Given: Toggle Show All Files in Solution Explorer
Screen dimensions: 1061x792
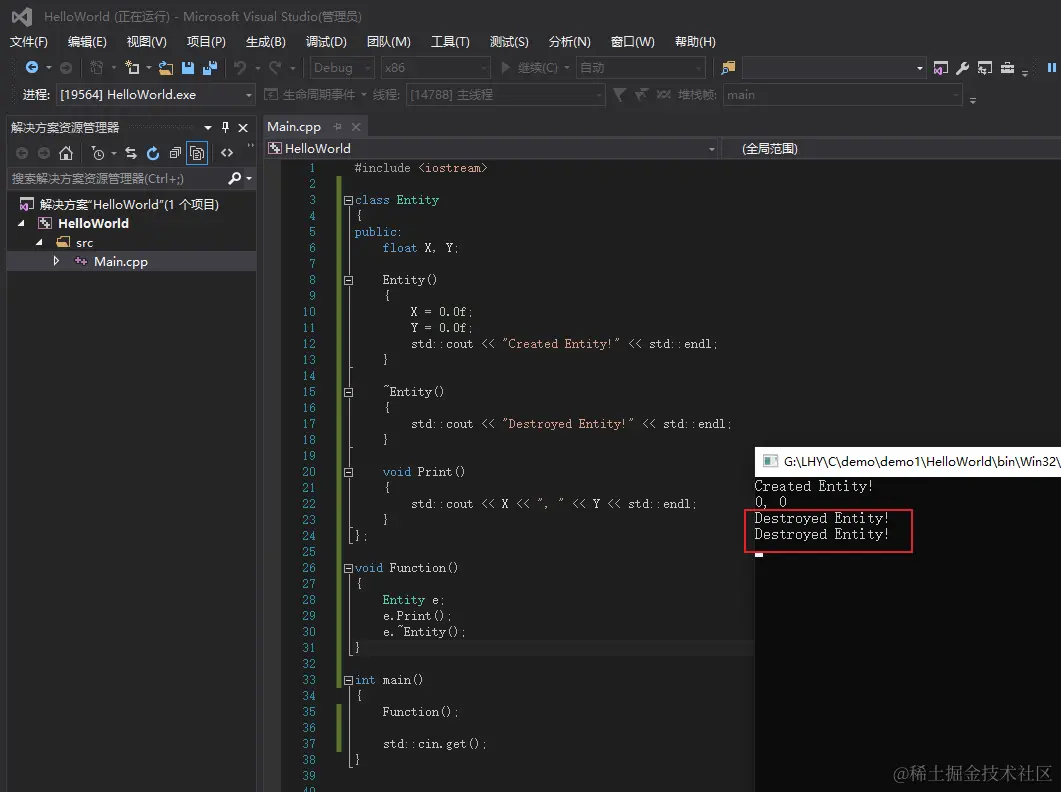Looking at the screenshot, I should (x=197, y=153).
